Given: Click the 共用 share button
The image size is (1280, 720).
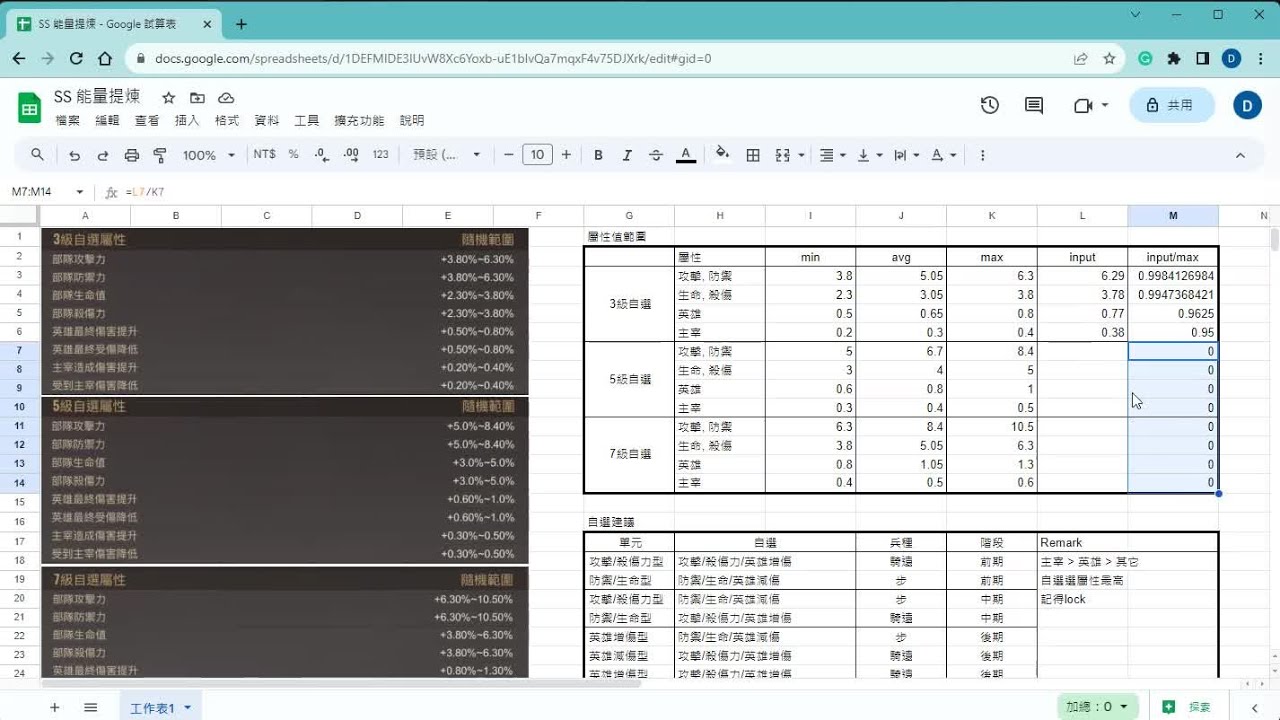Looking at the screenshot, I should pyautogui.click(x=1171, y=104).
